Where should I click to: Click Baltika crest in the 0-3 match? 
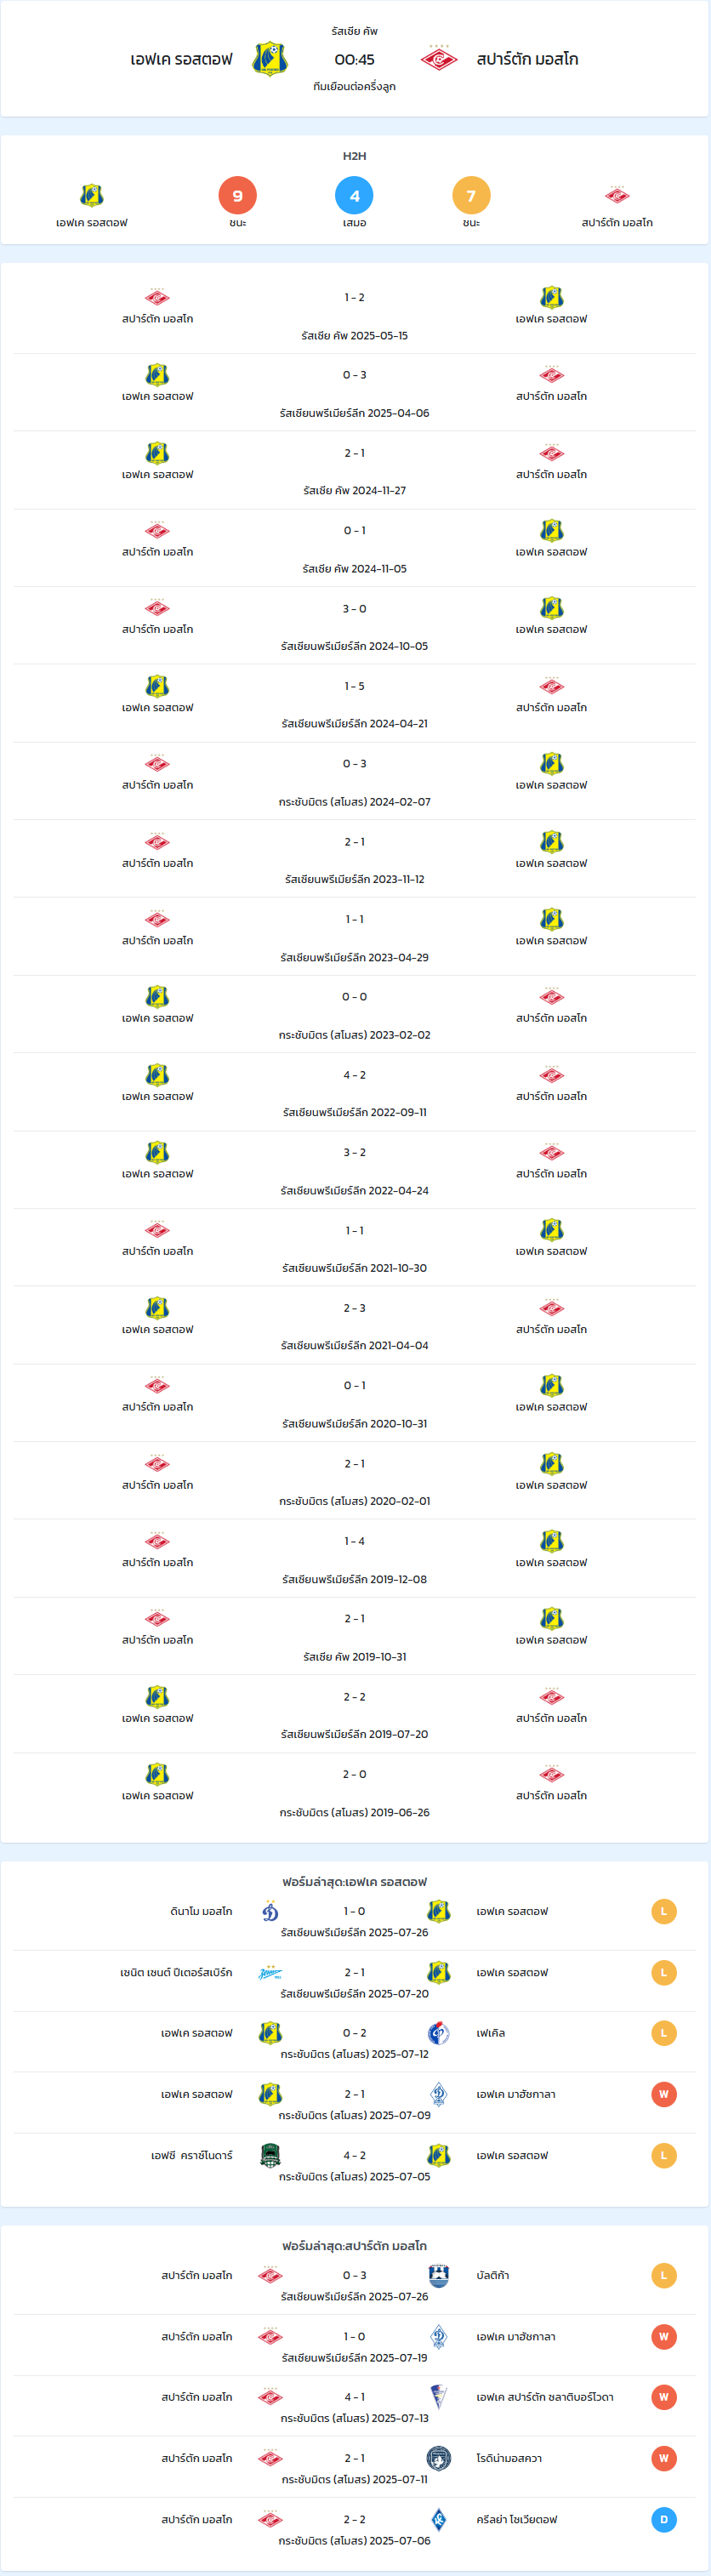pyautogui.click(x=438, y=2275)
